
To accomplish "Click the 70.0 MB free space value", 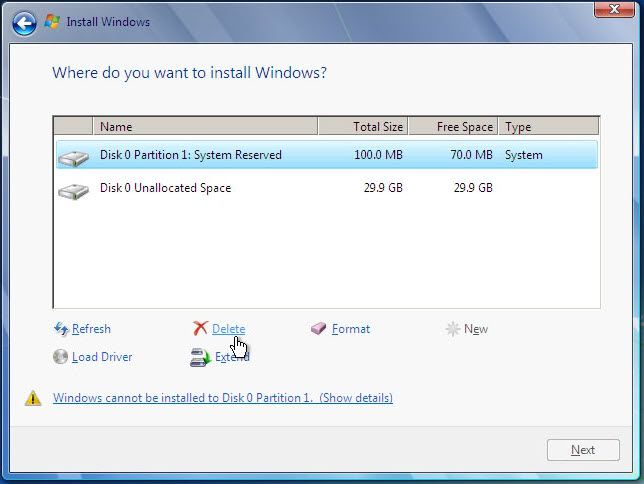I will click(x=471, y=155).
